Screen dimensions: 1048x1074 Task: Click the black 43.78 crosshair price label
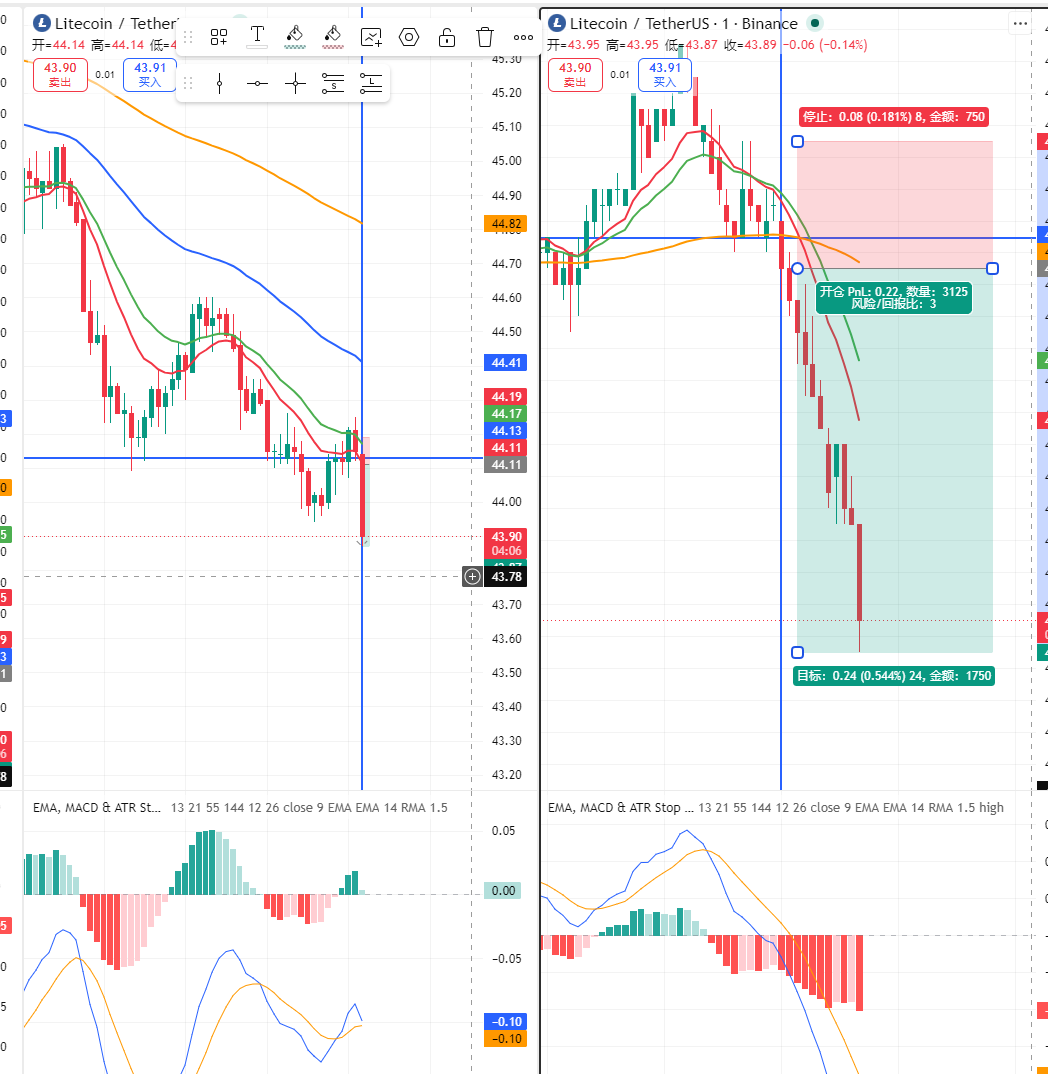[x=506, y=577]
